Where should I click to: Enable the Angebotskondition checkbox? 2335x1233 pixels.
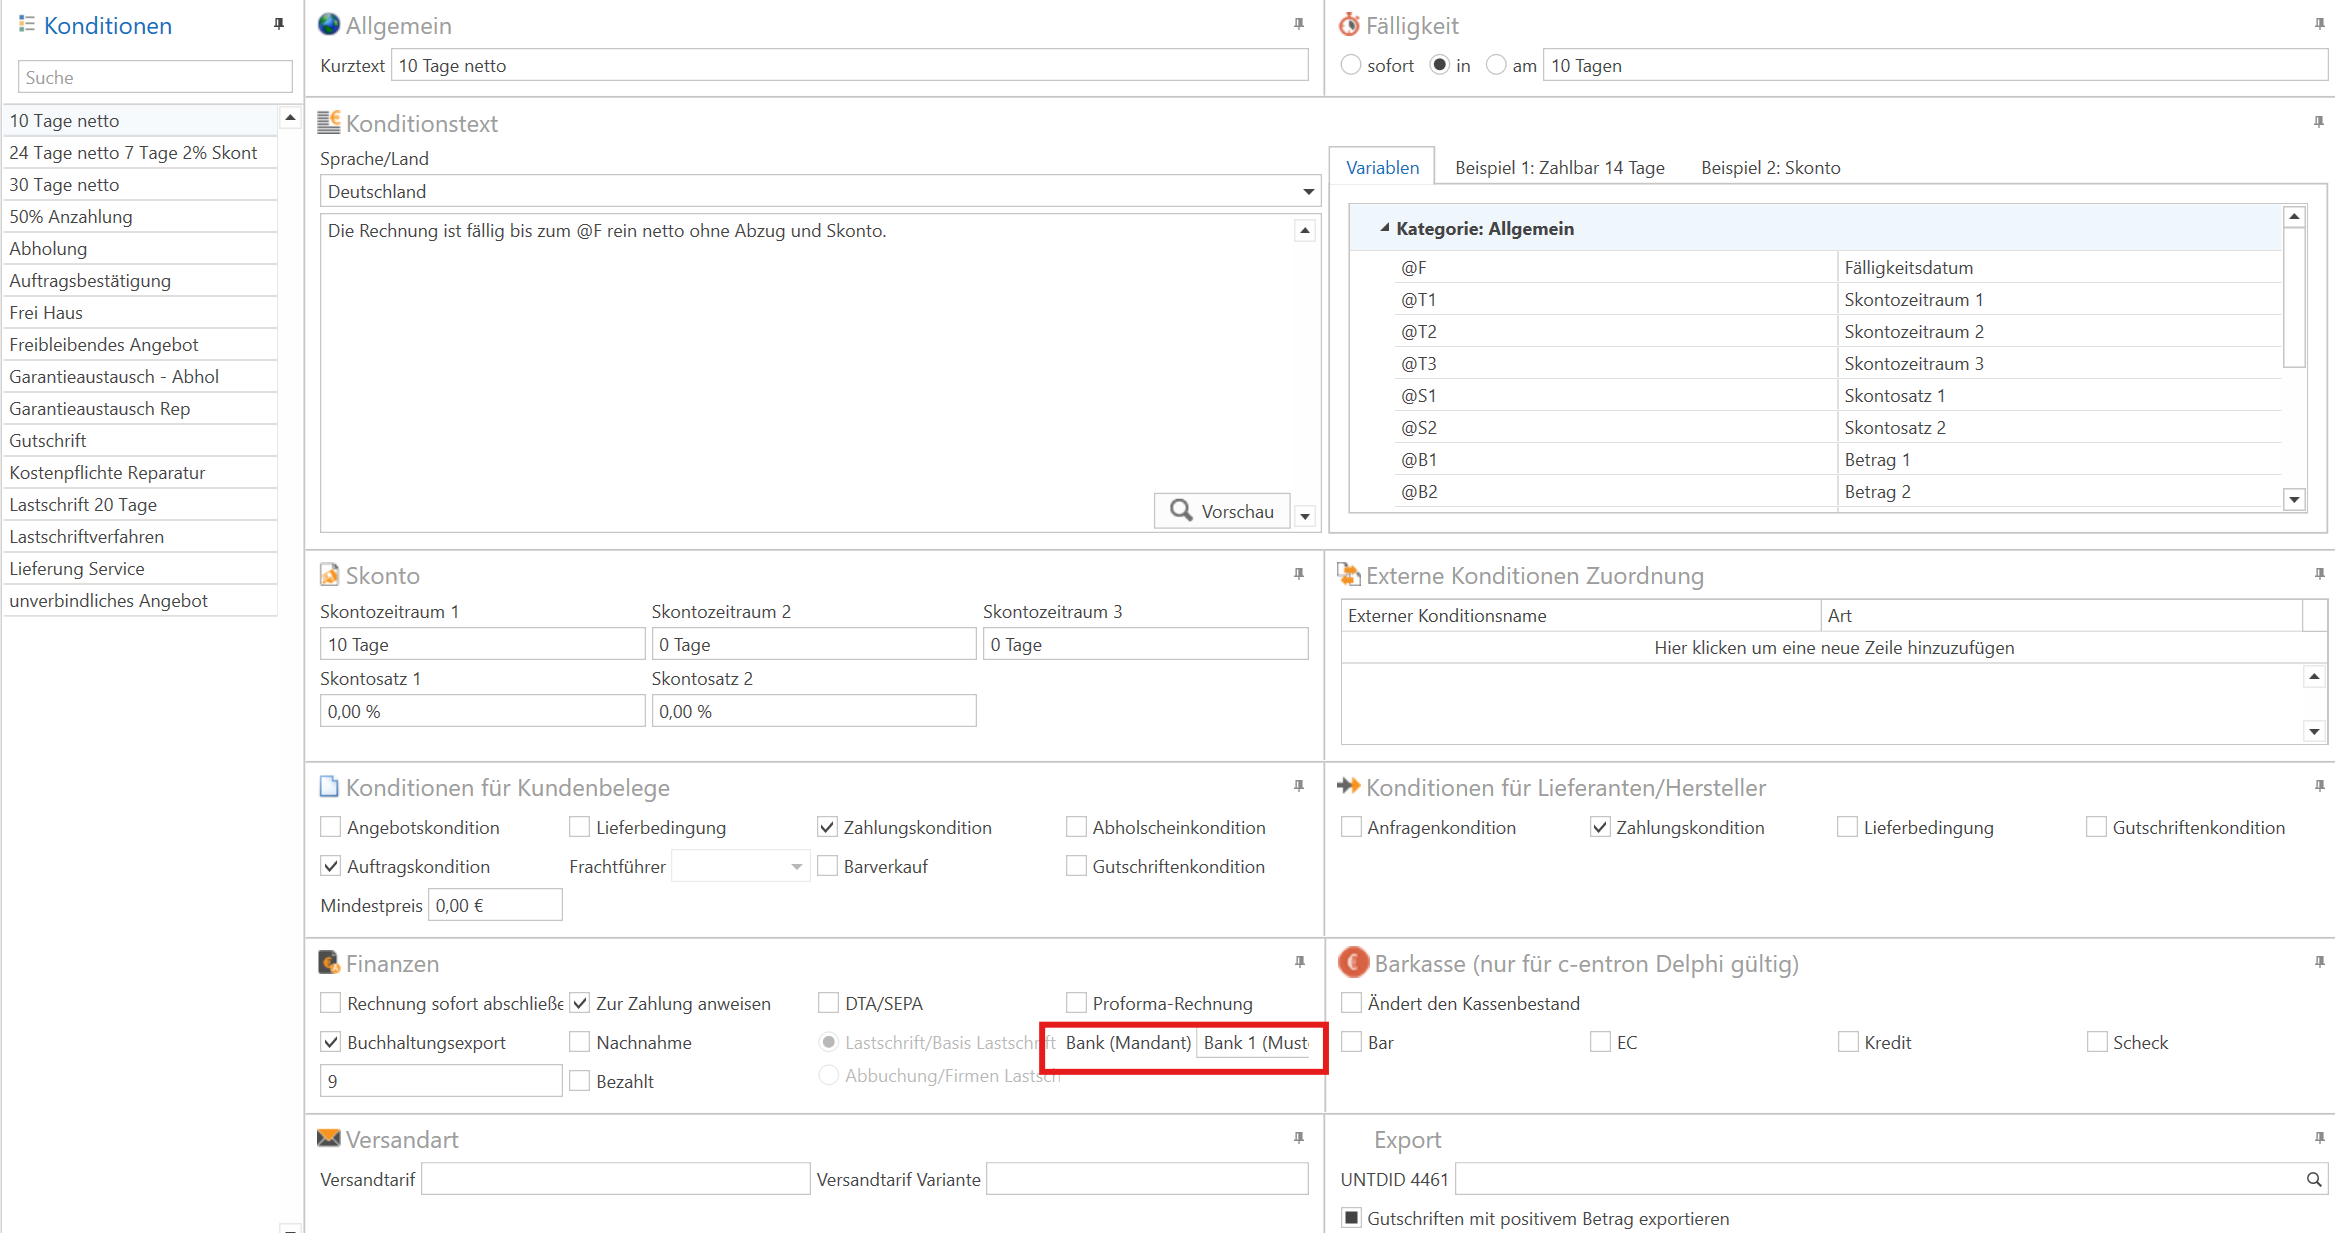pyautogui.click(x=330, y=827)
